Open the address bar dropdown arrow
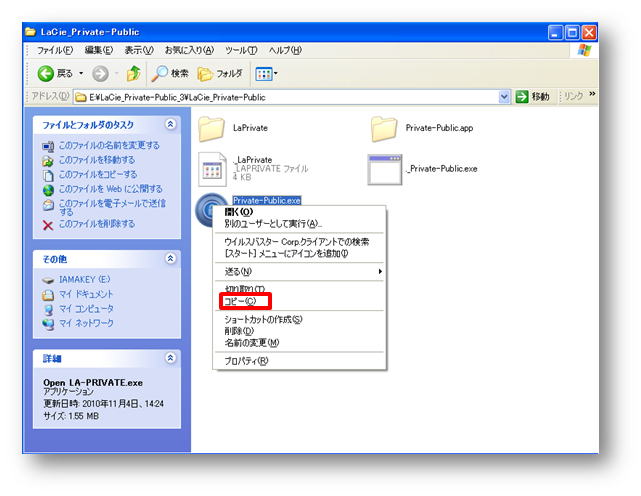The width and height of the screenshot is (641, 496). click(504, 97)
